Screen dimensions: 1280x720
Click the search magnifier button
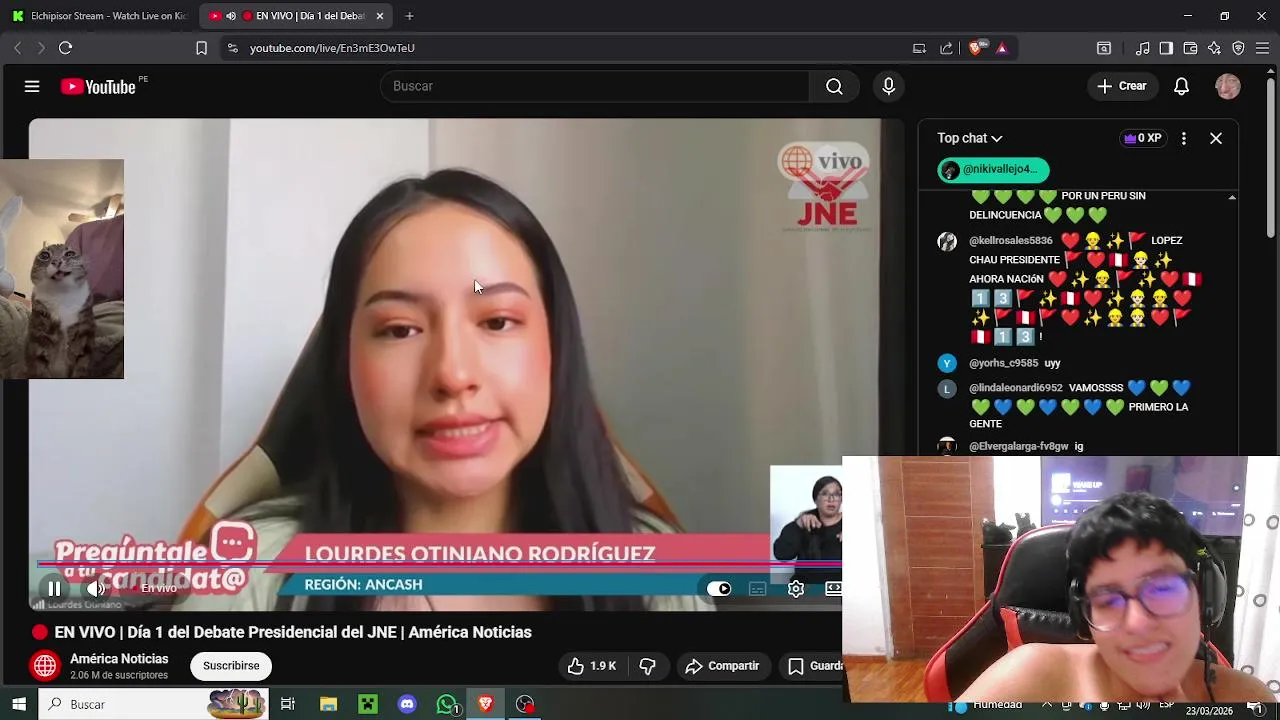834,86
